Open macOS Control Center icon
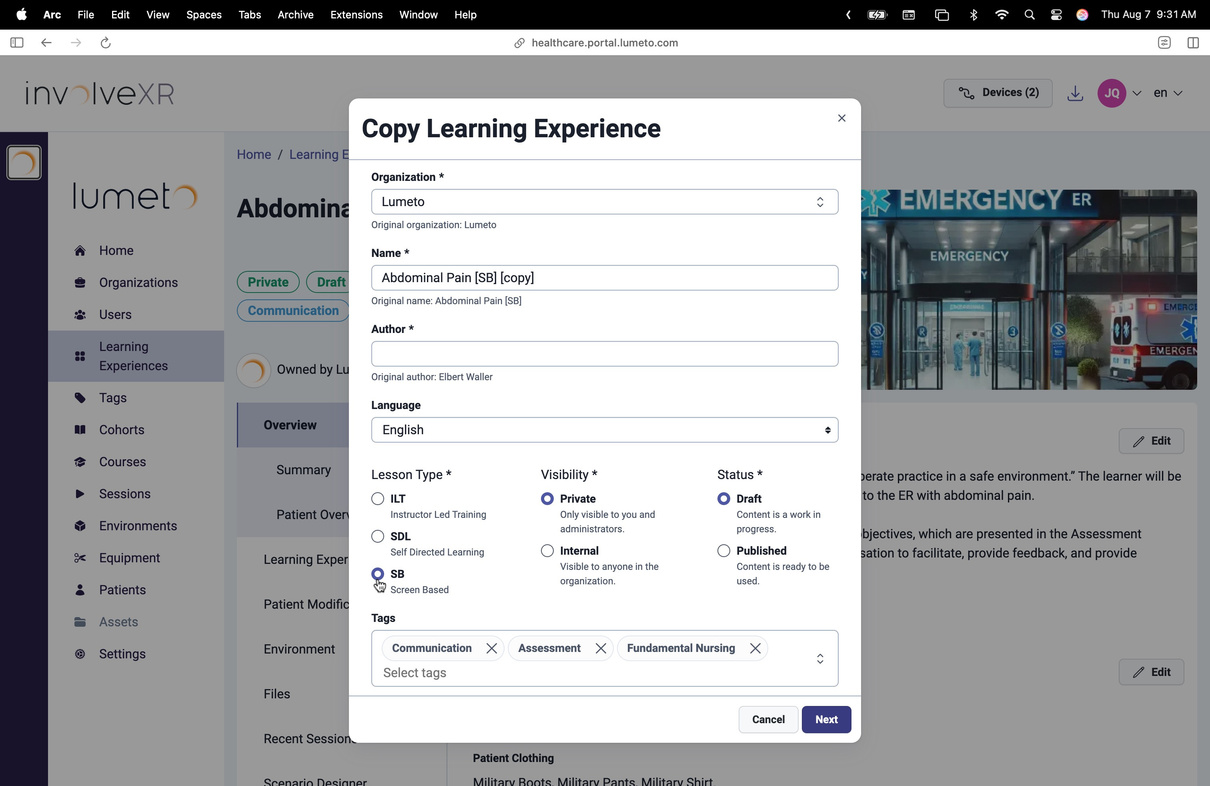1210x786 pixels. tap(1056, 15)
